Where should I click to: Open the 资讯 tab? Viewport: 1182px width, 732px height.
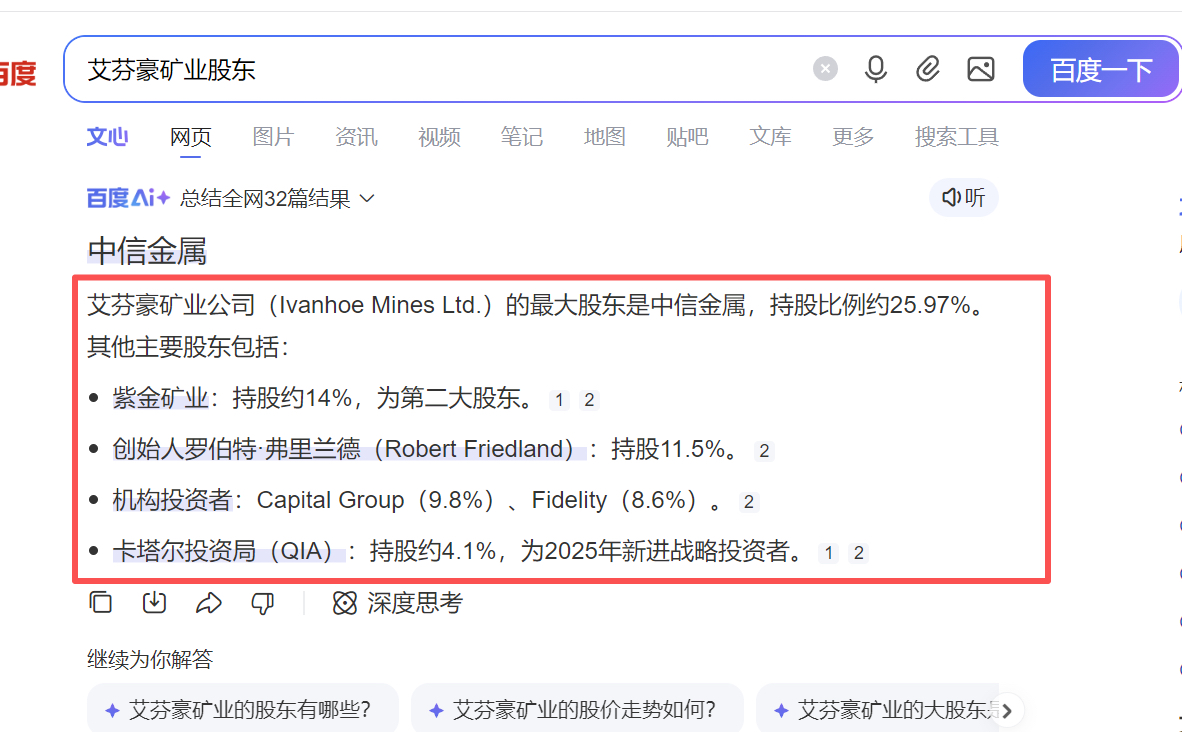pyautogui.click(x=356, y=136)
